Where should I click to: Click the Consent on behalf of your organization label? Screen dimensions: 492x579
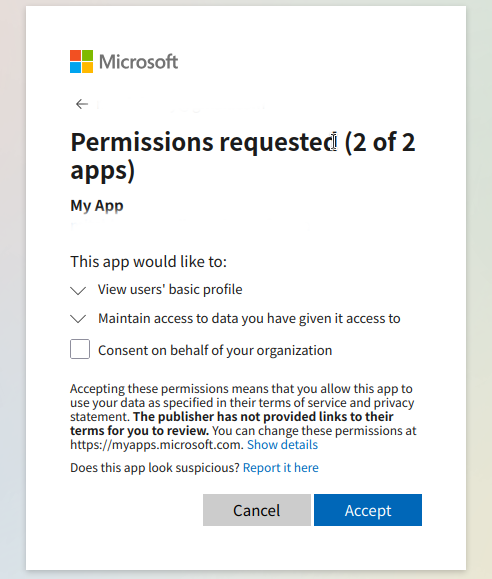(215, 350)
